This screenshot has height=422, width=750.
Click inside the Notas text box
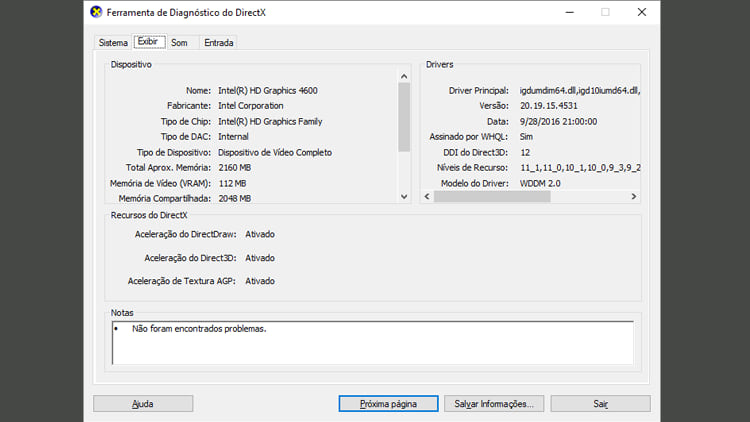pos(373,343)
